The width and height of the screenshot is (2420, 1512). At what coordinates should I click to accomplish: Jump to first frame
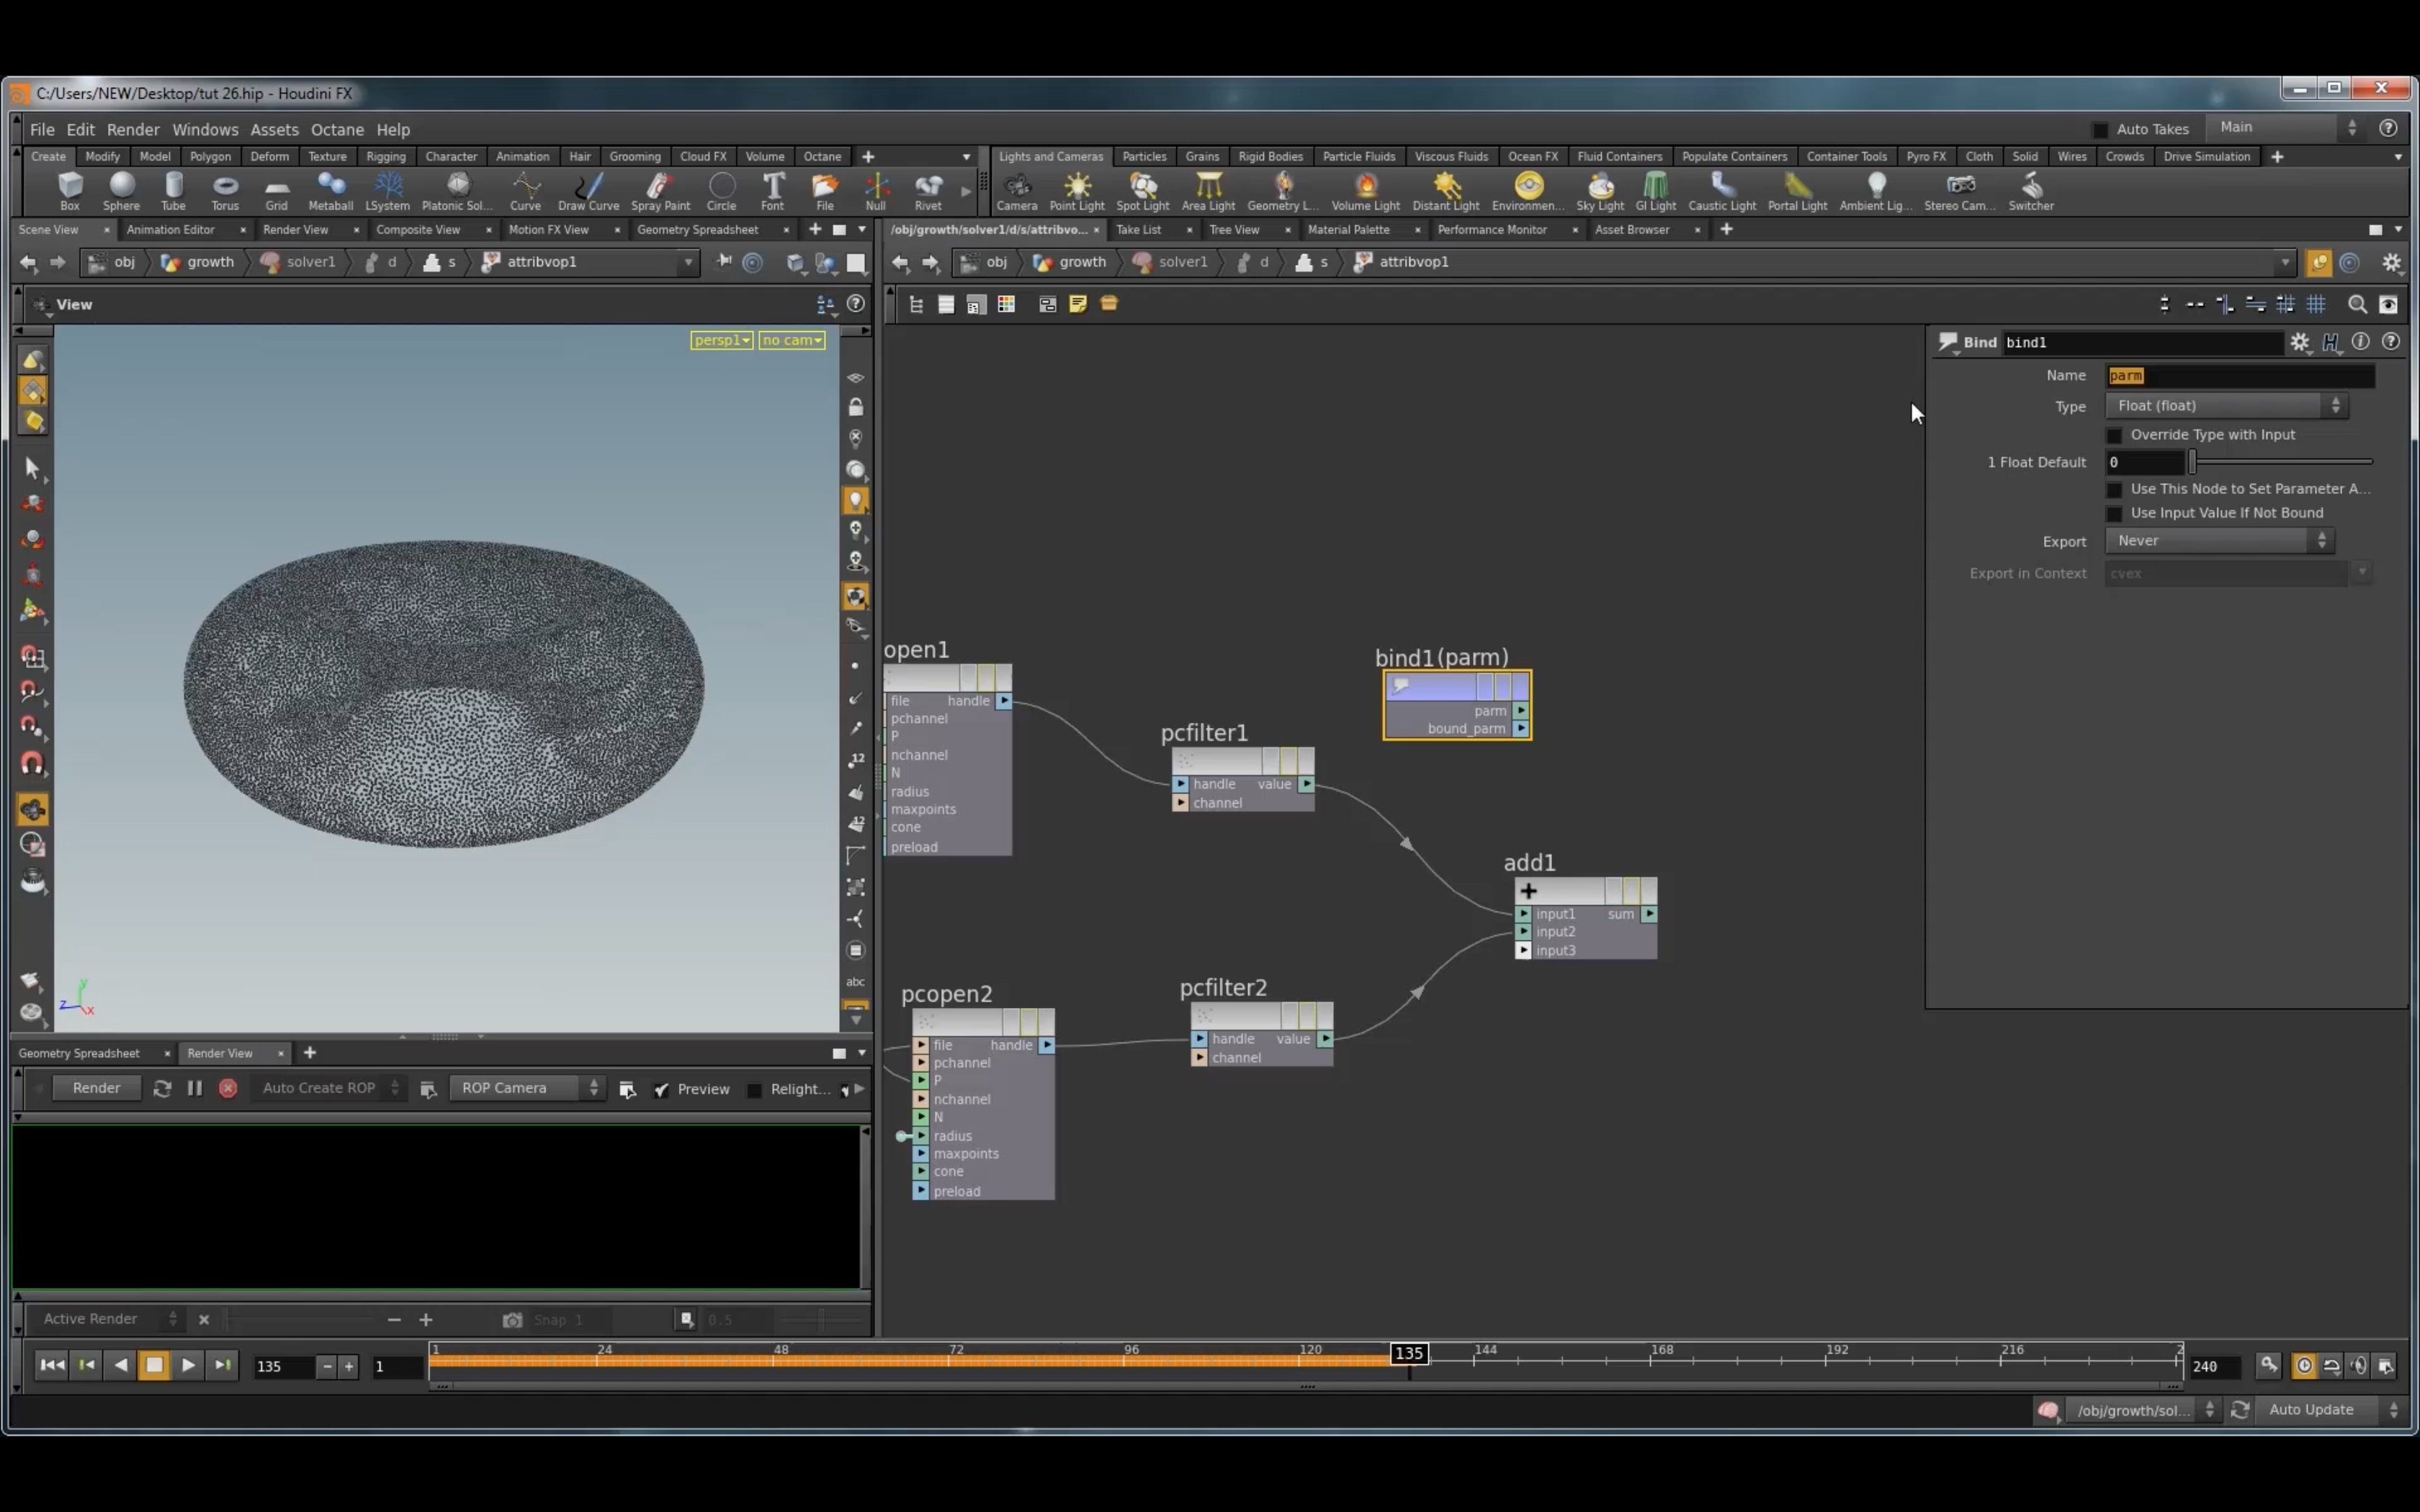[51, 1365]
